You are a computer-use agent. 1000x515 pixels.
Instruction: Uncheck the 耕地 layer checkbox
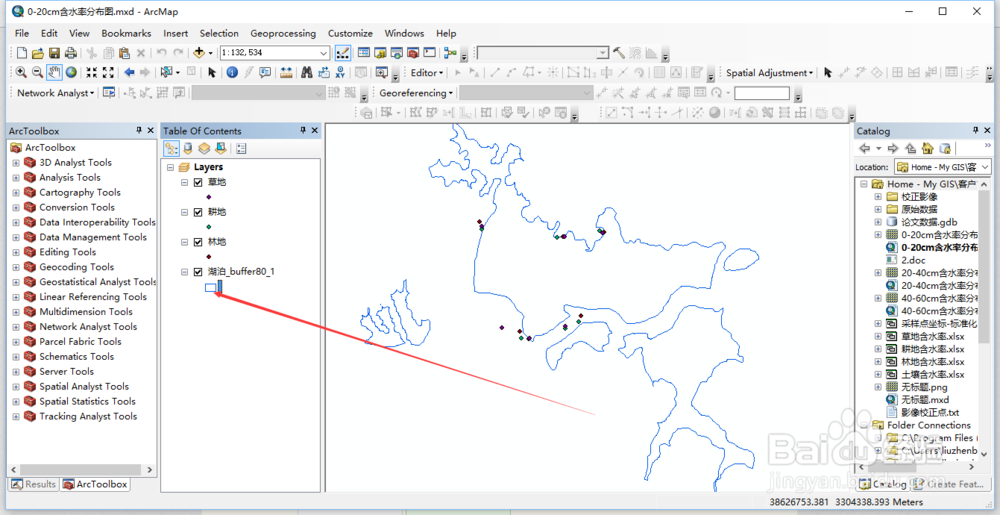point(198,212)
